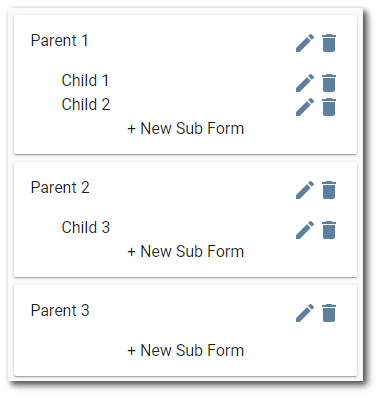
Task: Delete Child 3 with trash icon
Action: [329, 230]
